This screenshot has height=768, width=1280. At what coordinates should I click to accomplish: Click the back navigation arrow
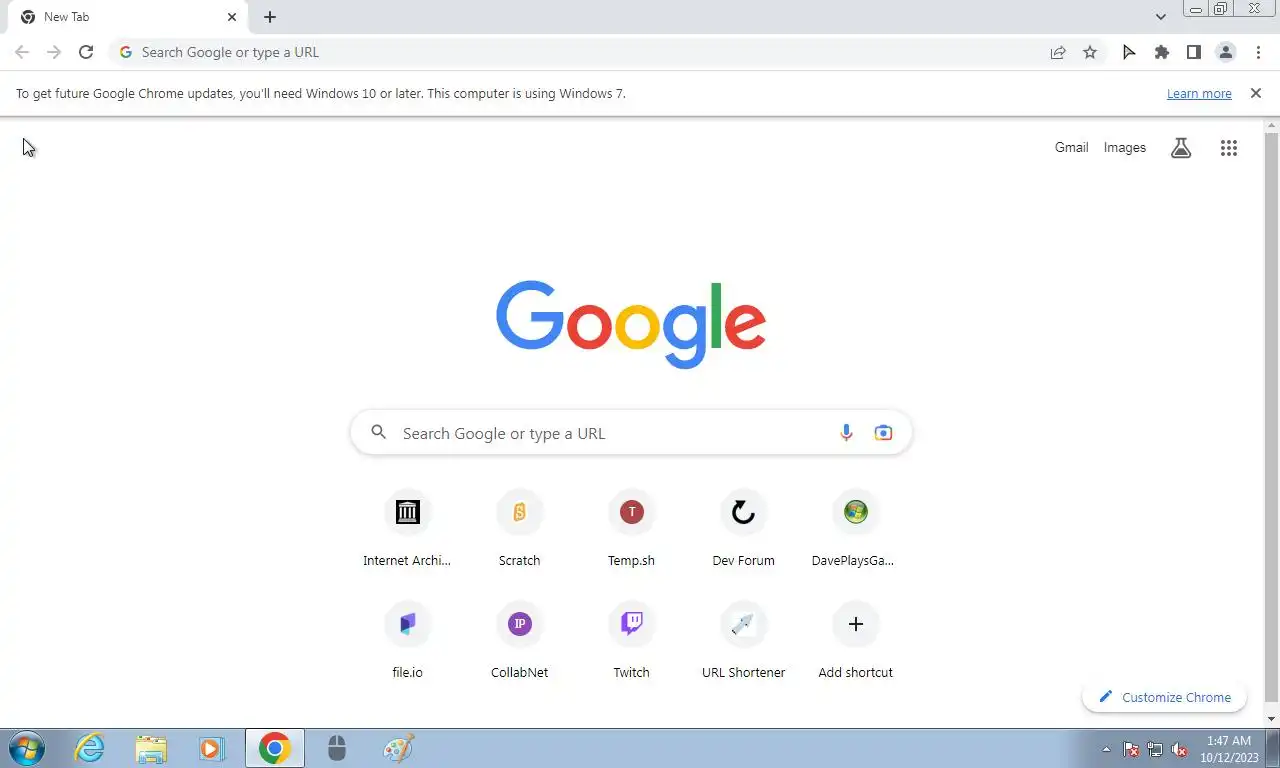coord(22,52)
